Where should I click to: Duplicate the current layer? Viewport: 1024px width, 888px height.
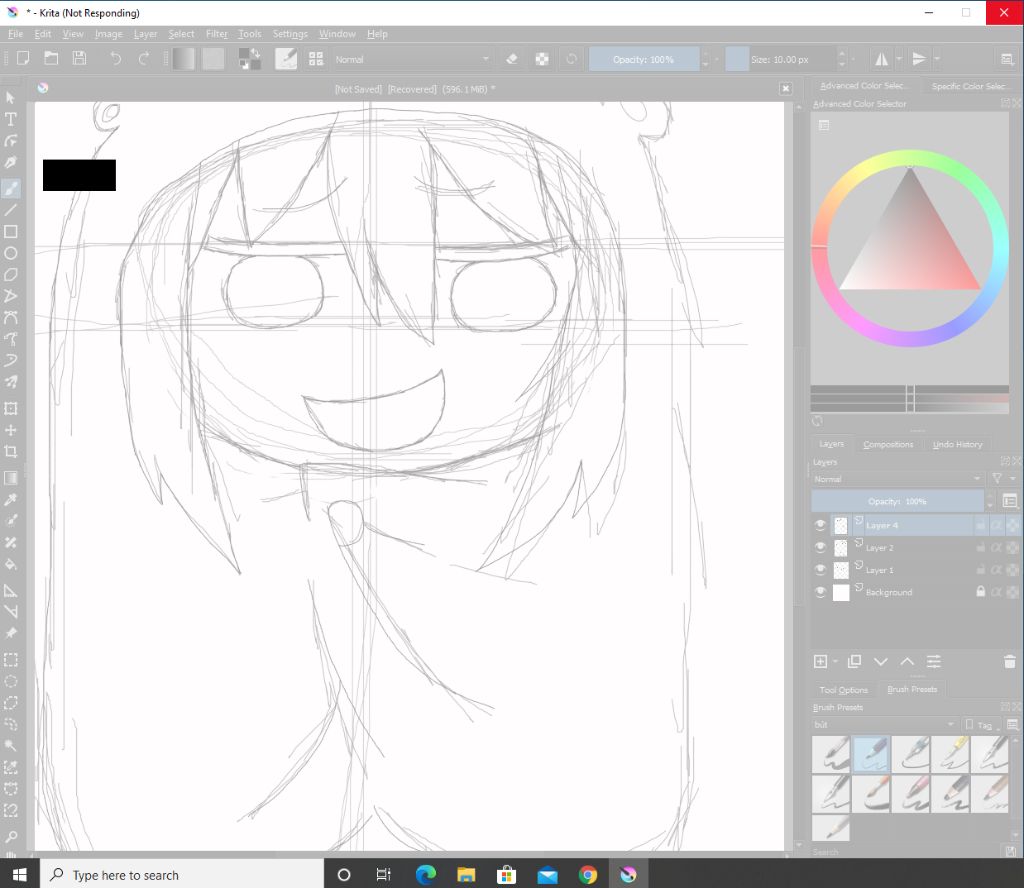click(854, 661)
